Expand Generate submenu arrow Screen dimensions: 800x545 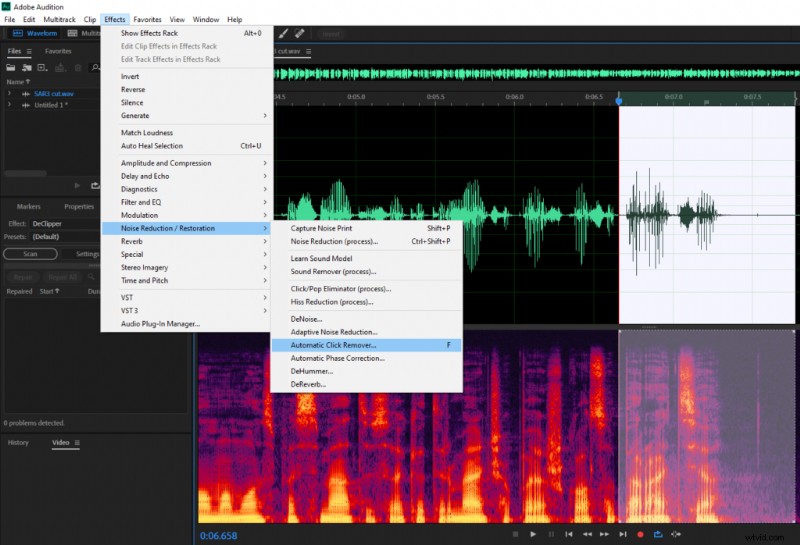tap(265, 116)
